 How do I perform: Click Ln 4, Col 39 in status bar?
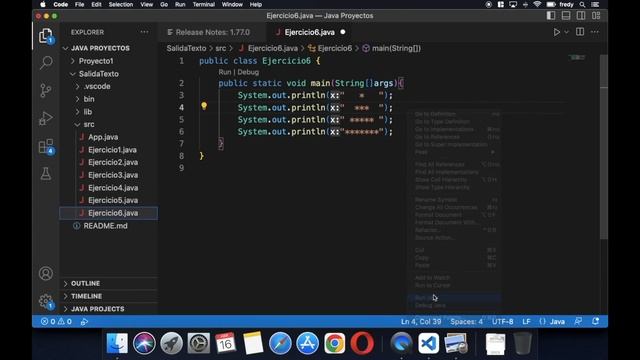click(421, 322)
